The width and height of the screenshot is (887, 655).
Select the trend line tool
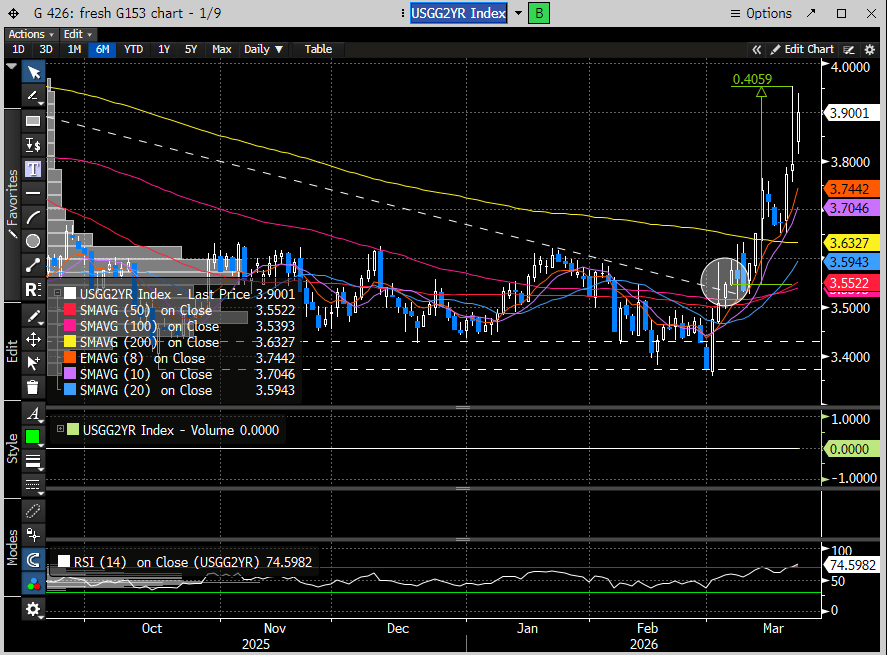click(33, 265)
